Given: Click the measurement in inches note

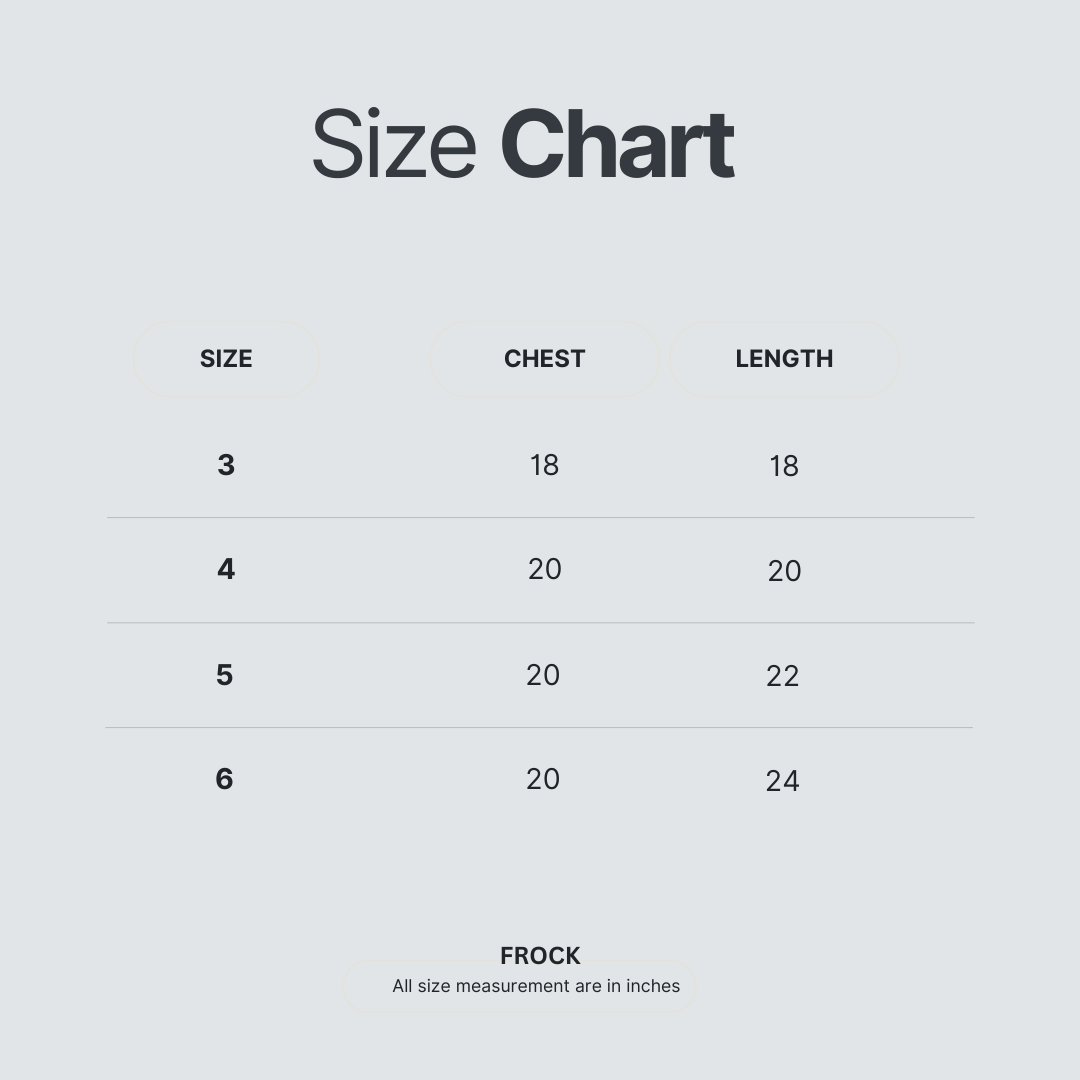Looking at the screenshot, I should [536, 986].
